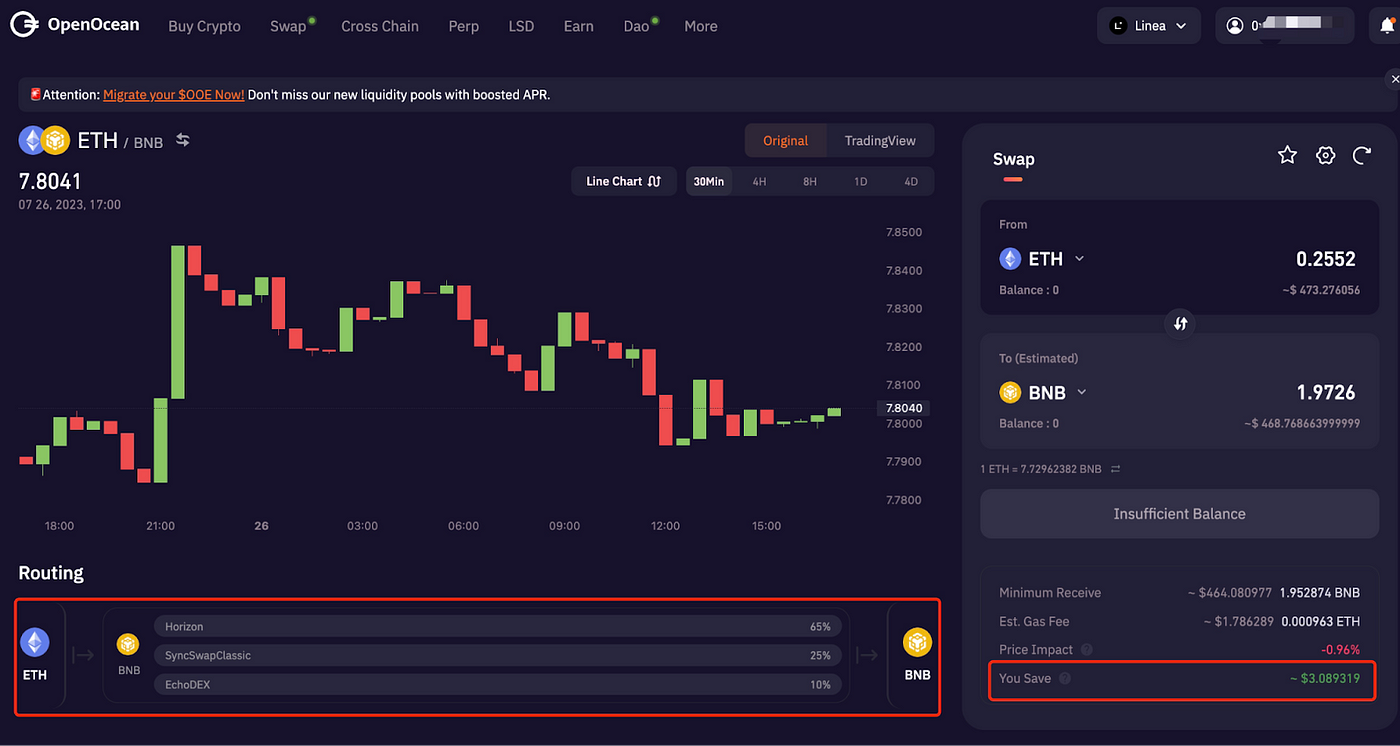The image size is (1400, 746).
Task: Edit the From amount 0.2552
Action: (x=1326, y=259)
